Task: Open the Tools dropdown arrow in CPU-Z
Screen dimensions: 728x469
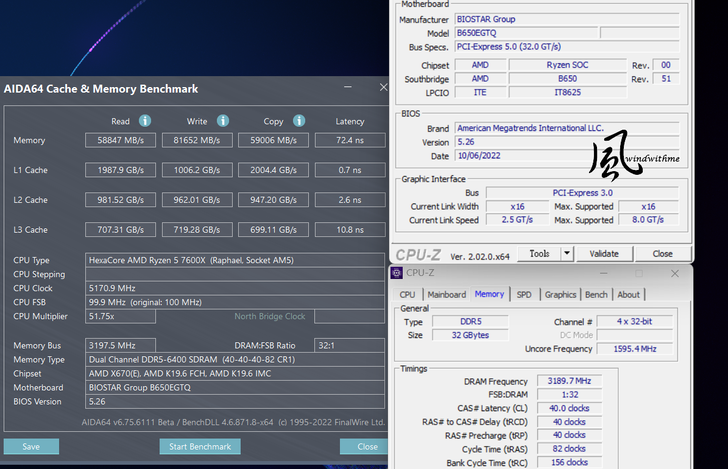Action: (567, 254)
